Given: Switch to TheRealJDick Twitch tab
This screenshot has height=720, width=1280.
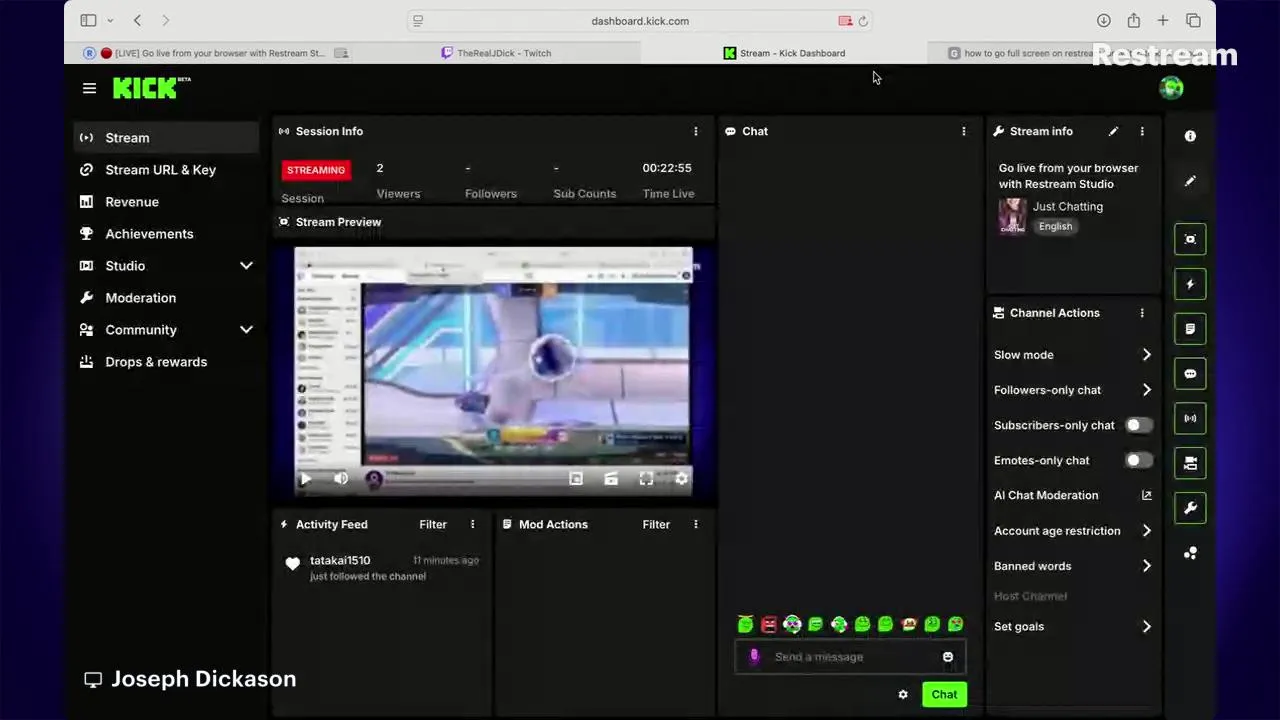Looking at the screenshot, I should (x=497, y=53).
